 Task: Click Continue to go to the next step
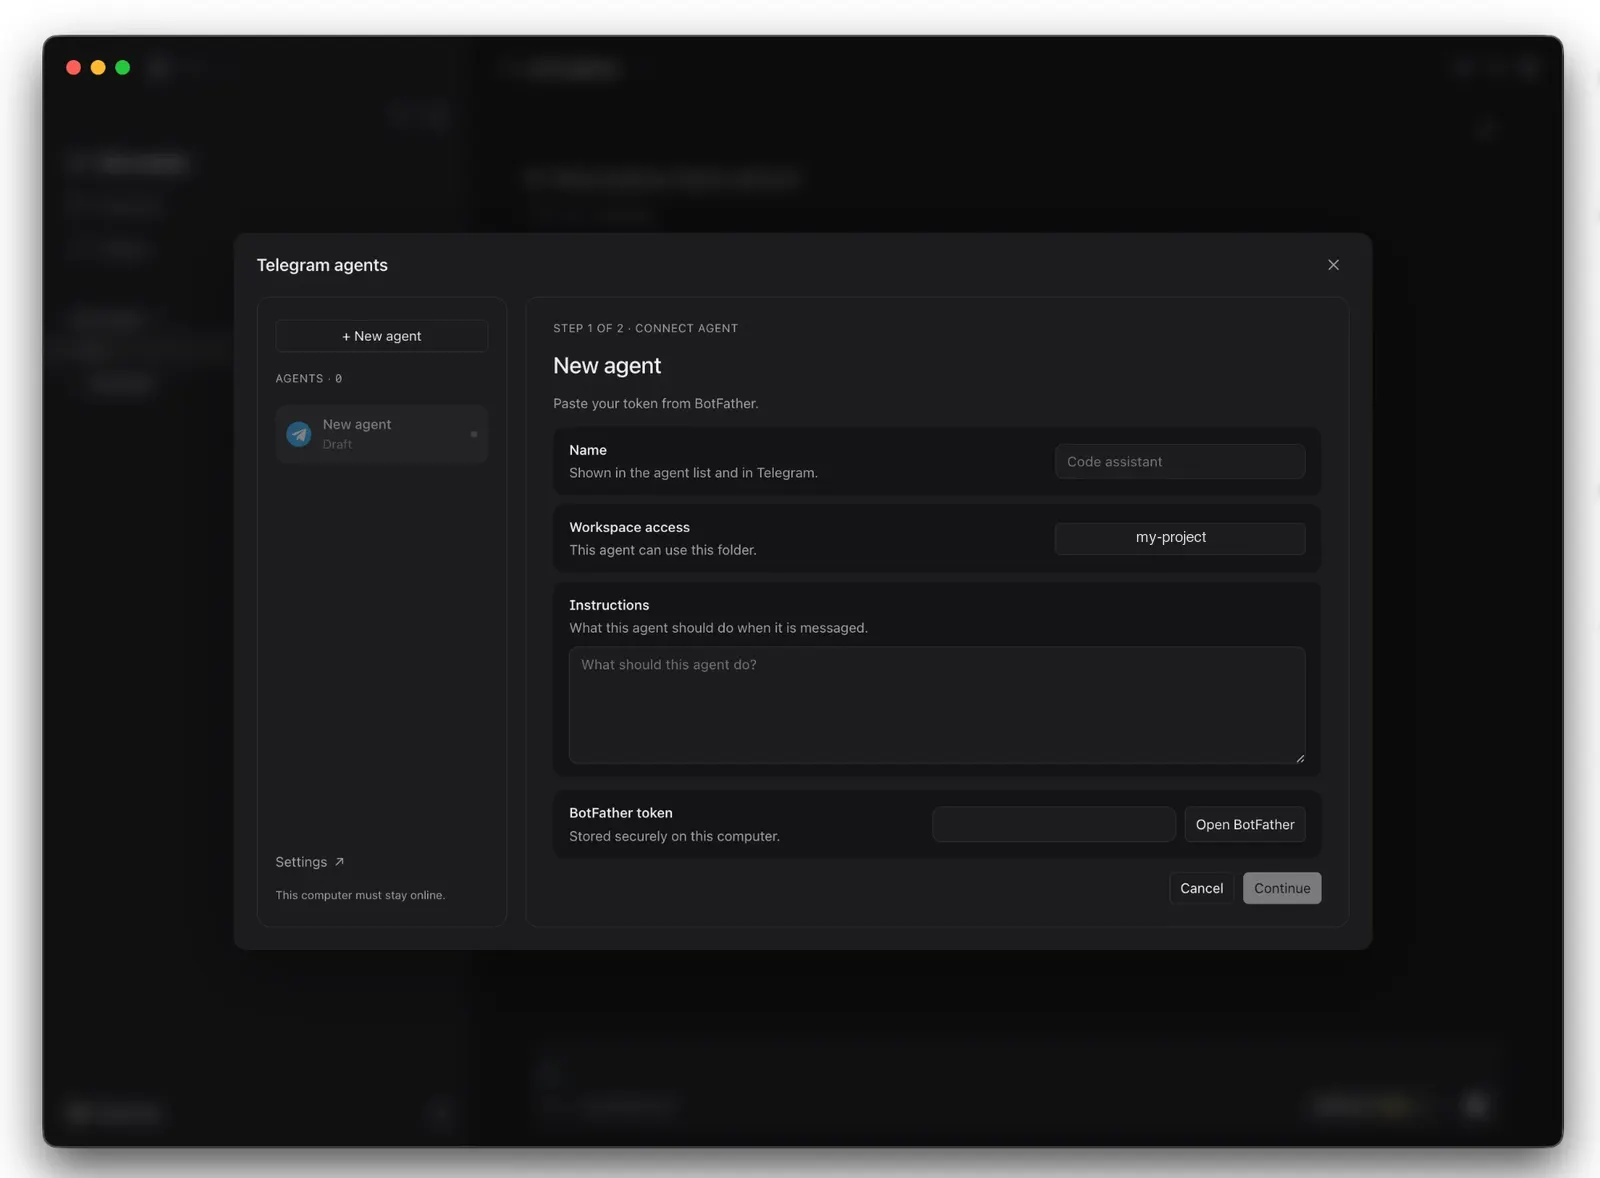1282,888
